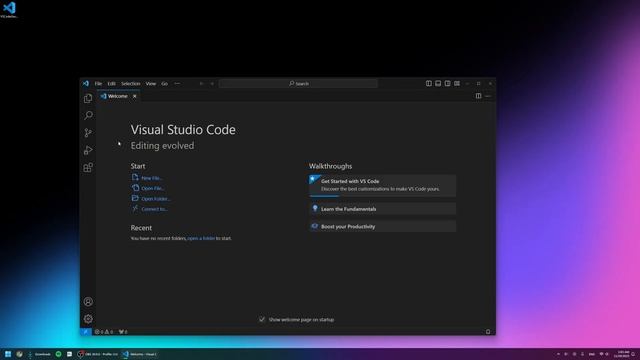Click the Open Folder... link
640x360 pixels.
(x=156, y=199)
